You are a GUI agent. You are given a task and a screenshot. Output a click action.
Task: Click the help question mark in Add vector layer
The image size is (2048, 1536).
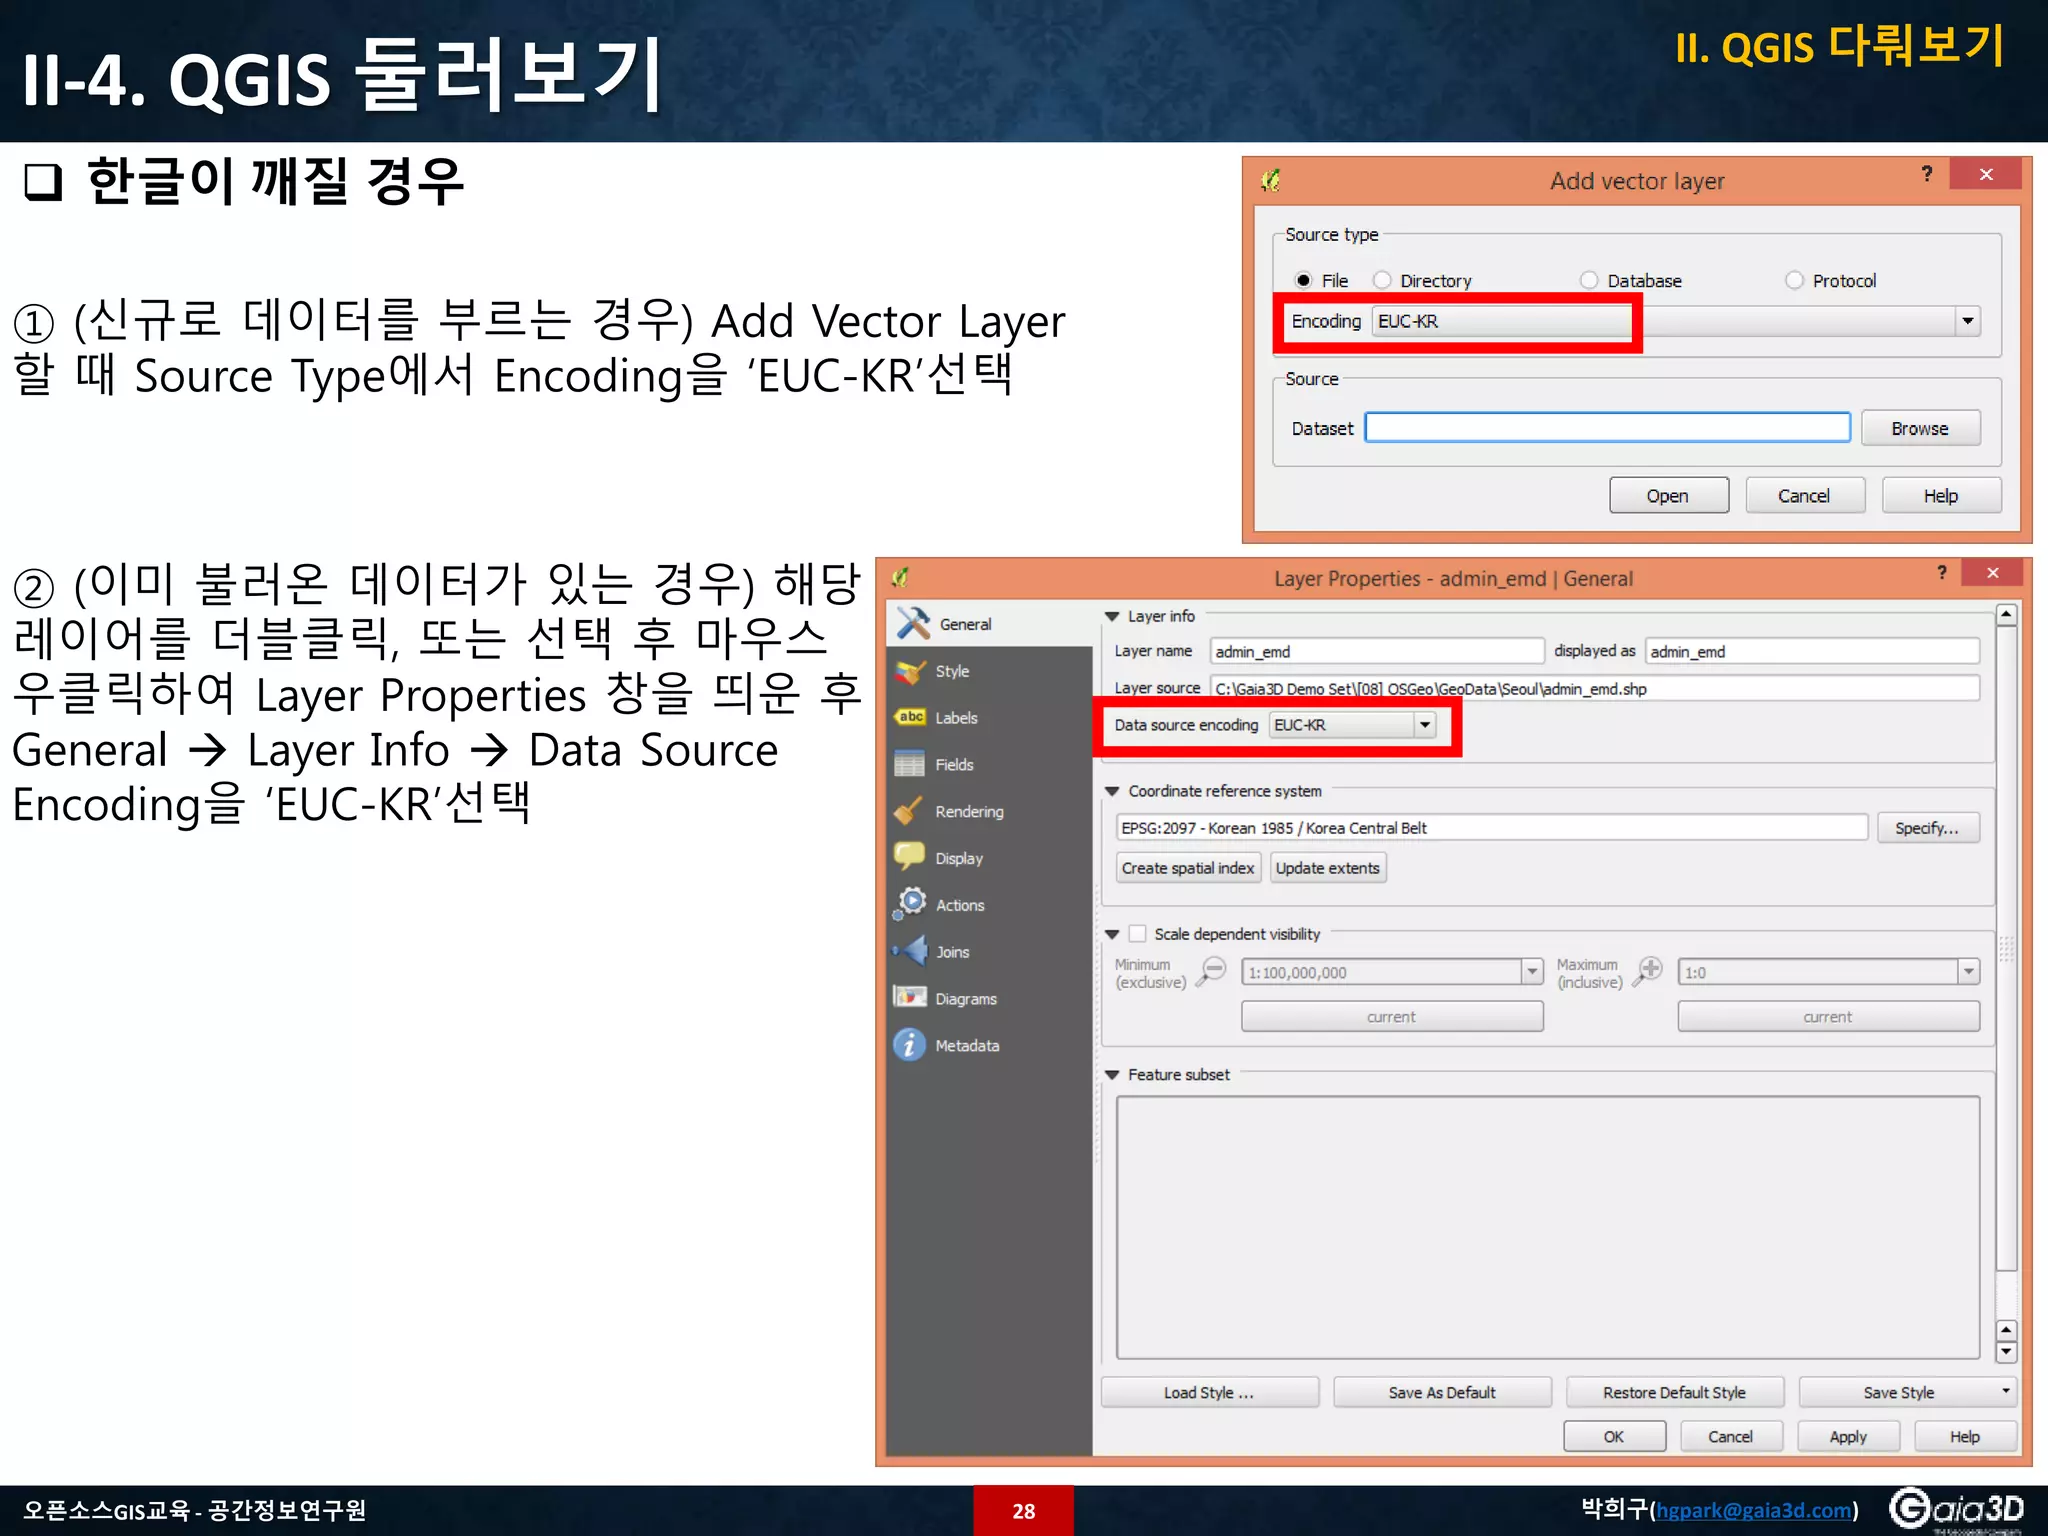1927,174
